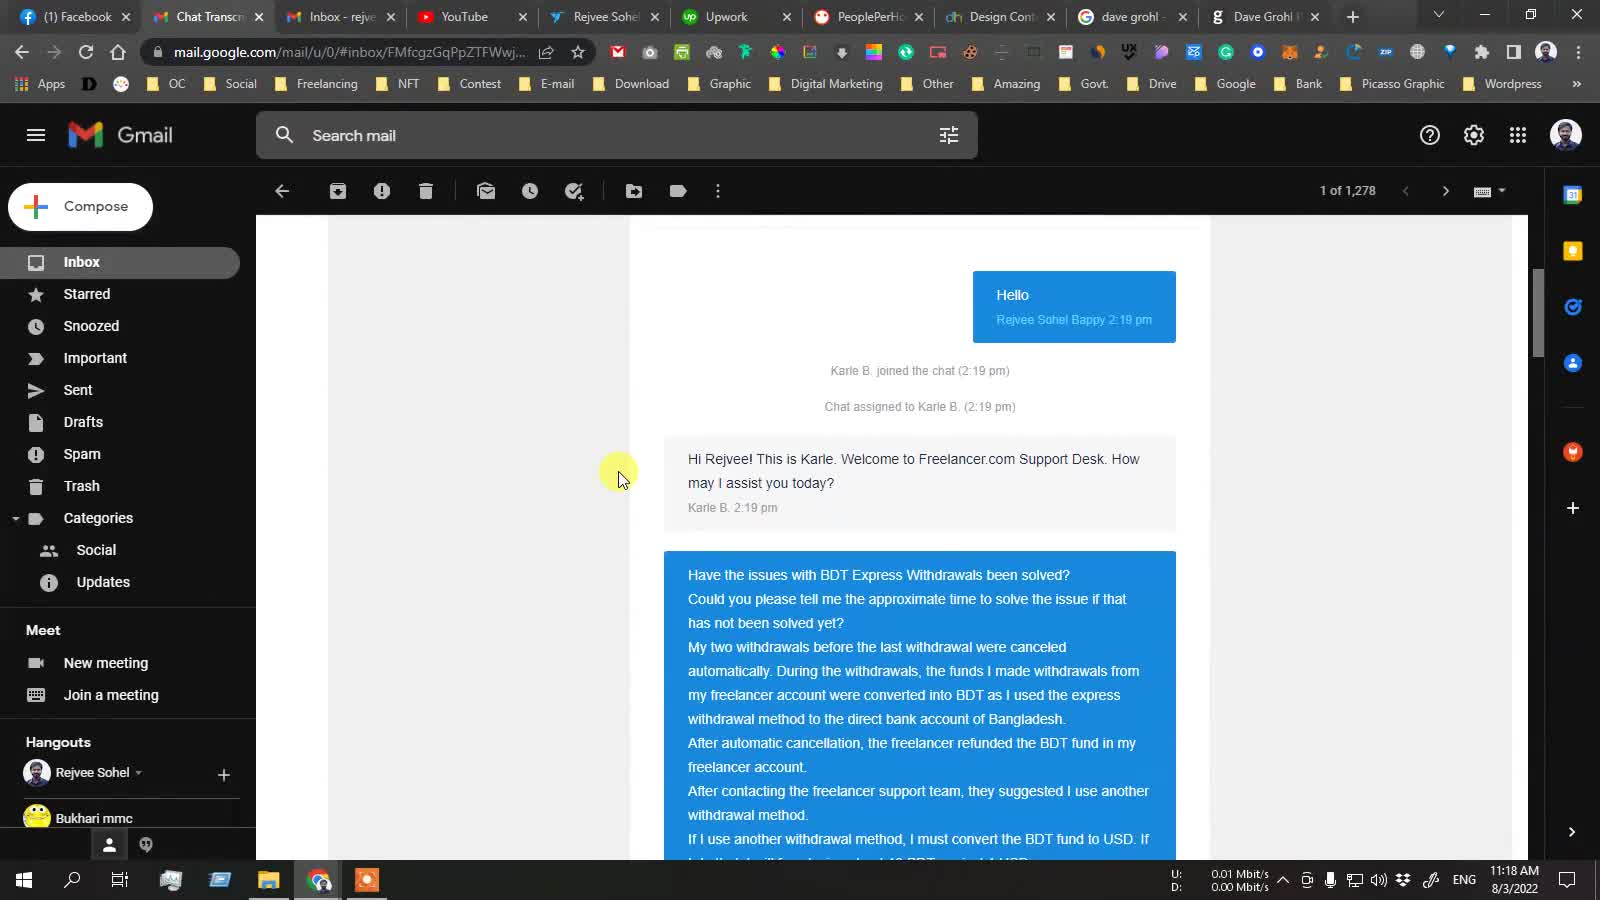Show search options filter
Viewport: 1600px width, 900px height.
[x=949, y=135]
